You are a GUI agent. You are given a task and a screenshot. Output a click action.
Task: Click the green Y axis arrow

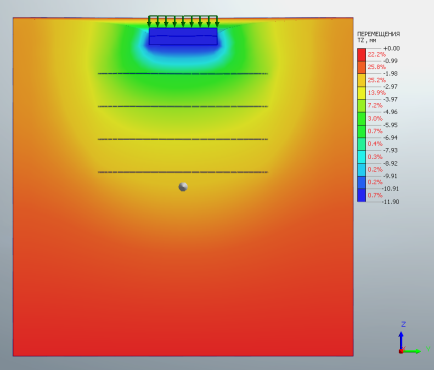click(x=412, y=351)
